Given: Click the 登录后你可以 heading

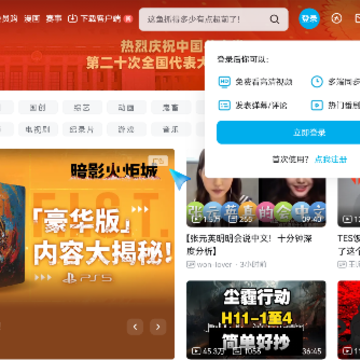Looking at the screenshot, I should click(243, 60).
